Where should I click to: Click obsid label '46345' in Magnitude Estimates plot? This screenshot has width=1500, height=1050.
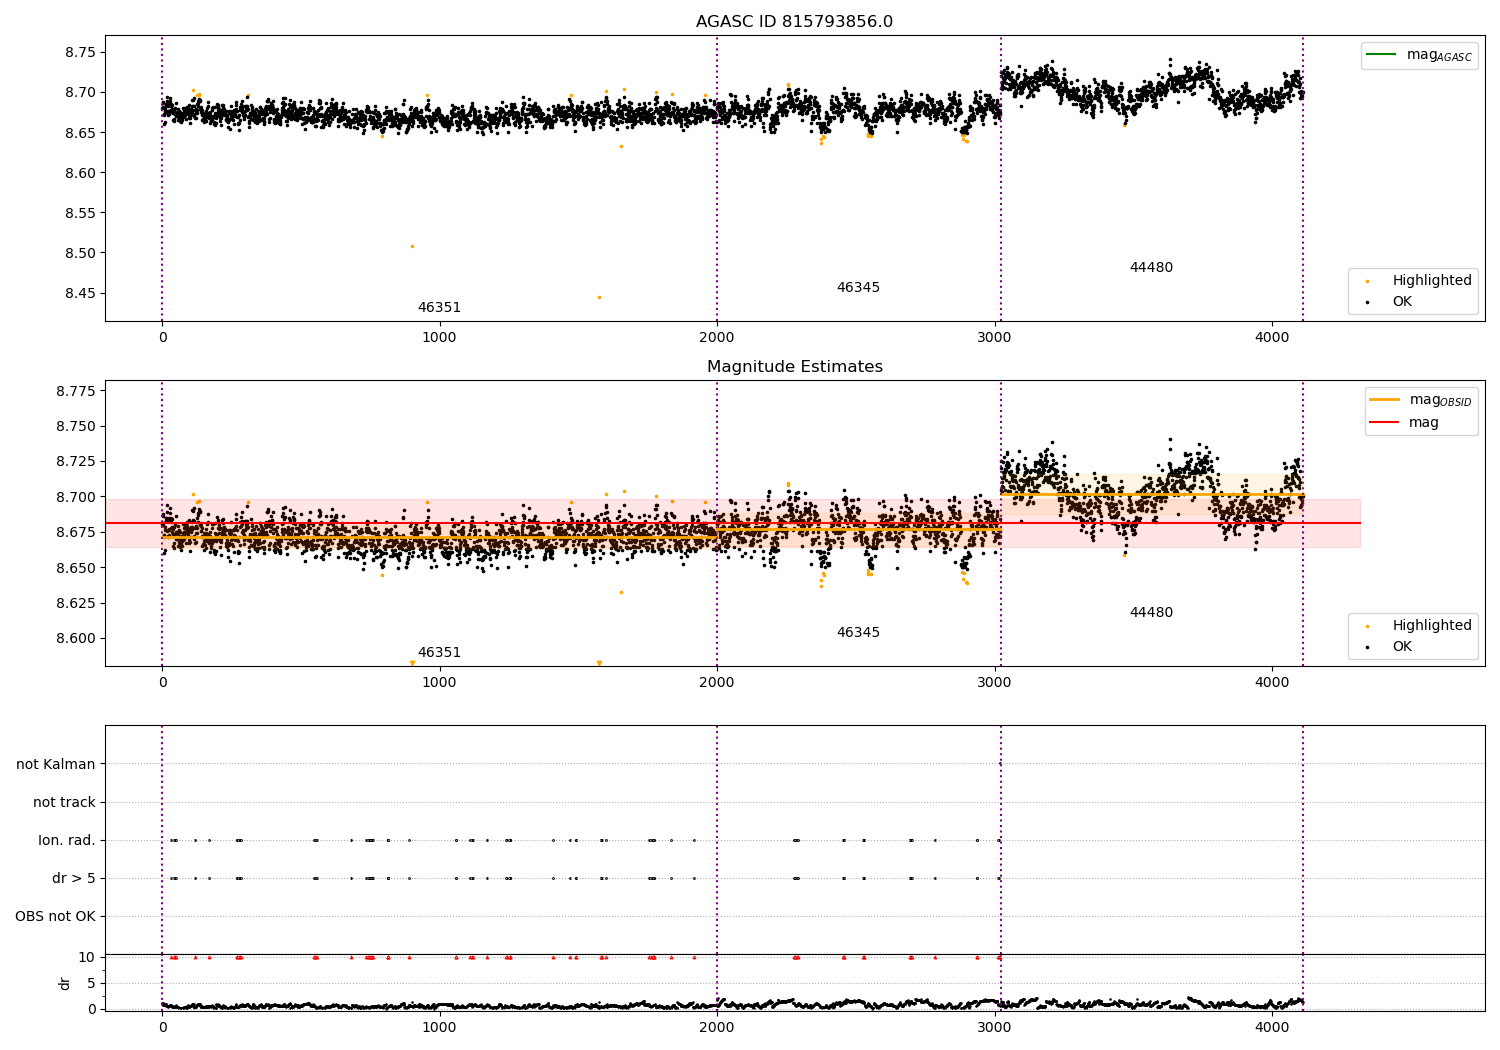point(858,633)
